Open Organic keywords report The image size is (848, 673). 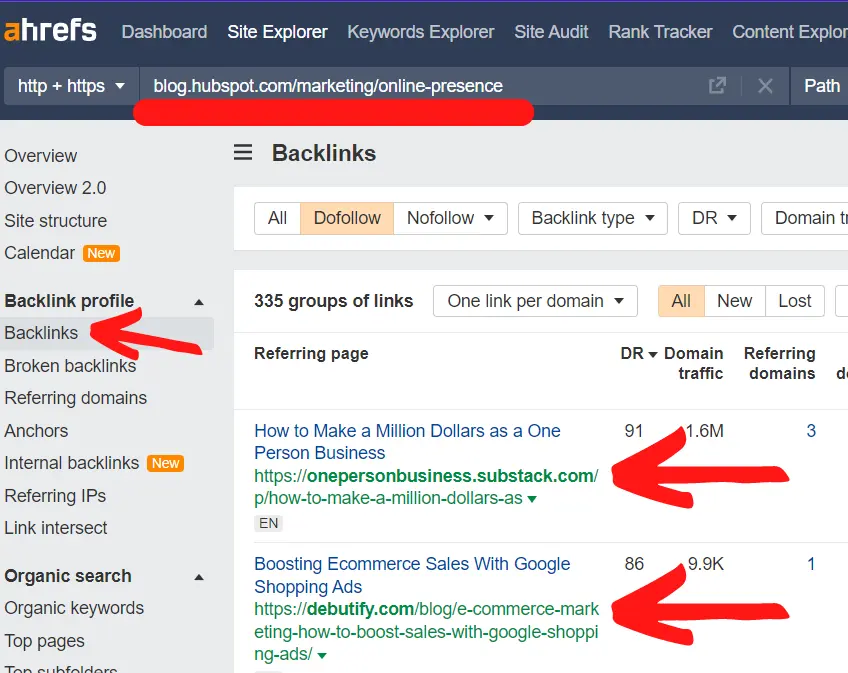click(74, 608)
